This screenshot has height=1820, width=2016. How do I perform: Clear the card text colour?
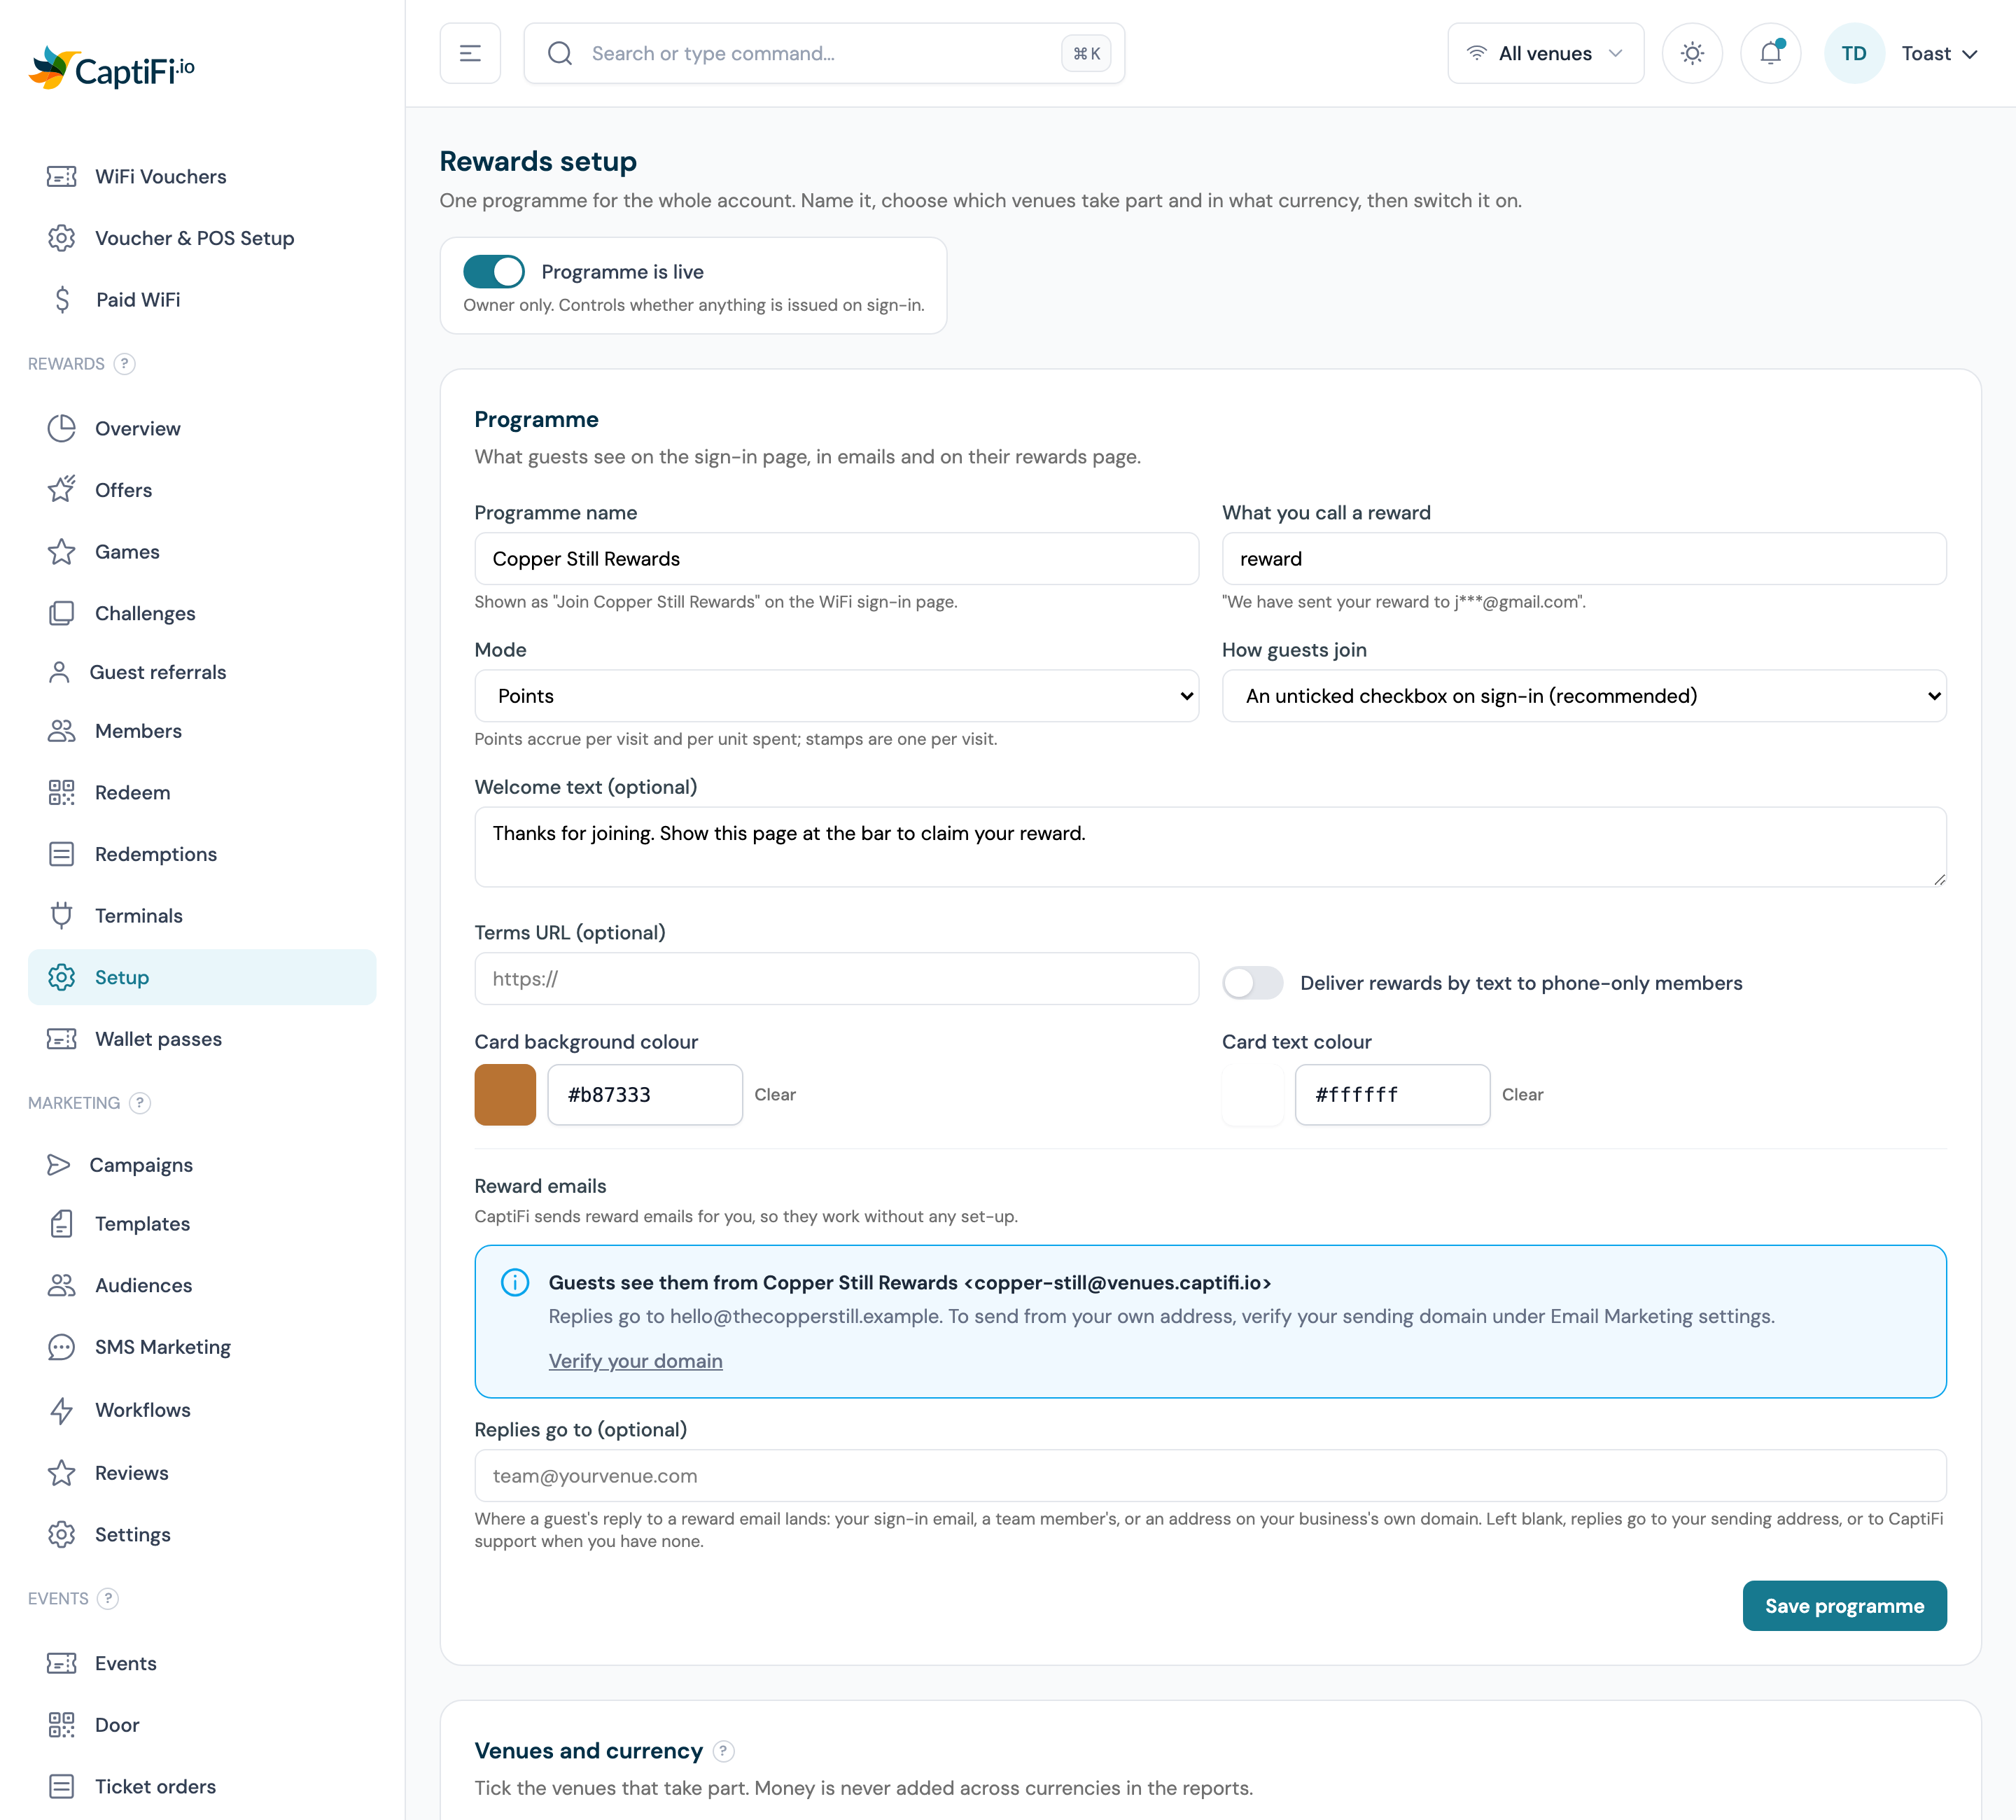coord(1522,1095)
